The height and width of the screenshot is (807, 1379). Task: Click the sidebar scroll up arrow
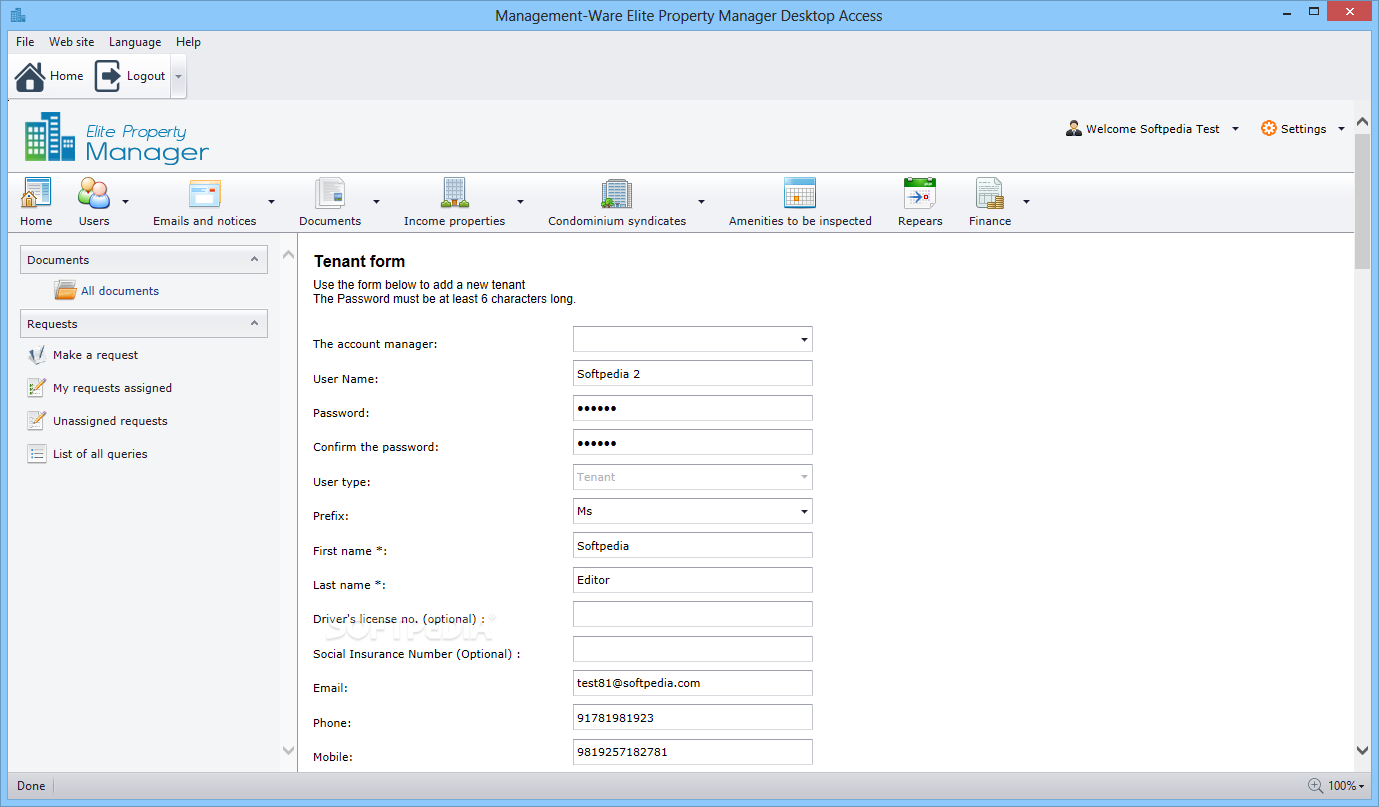289,255
